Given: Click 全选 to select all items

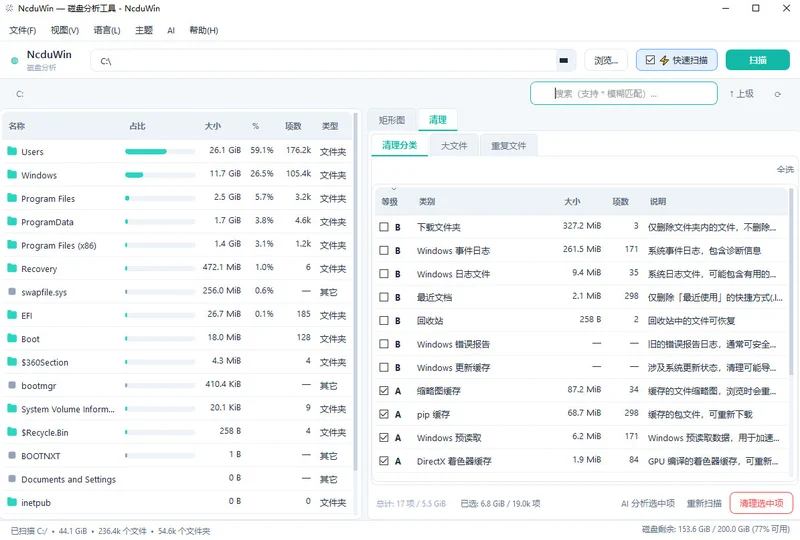Looking at the screenshot, I should tap(785, 169).
